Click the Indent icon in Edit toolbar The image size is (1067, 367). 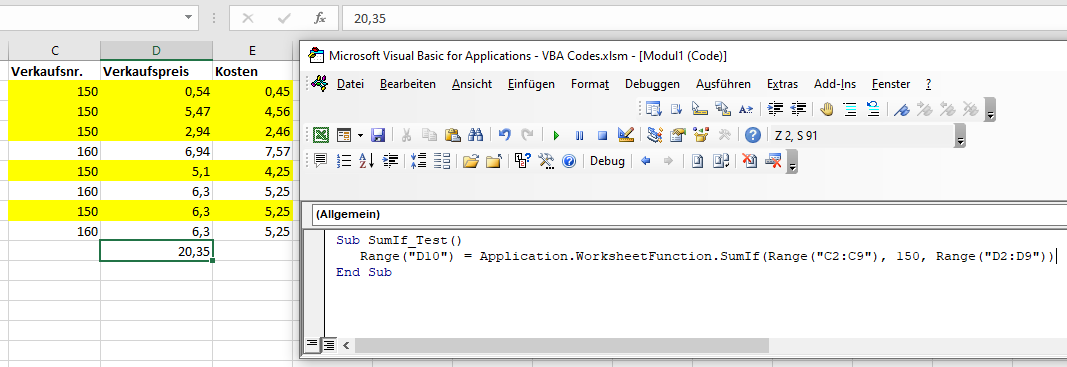775,108
